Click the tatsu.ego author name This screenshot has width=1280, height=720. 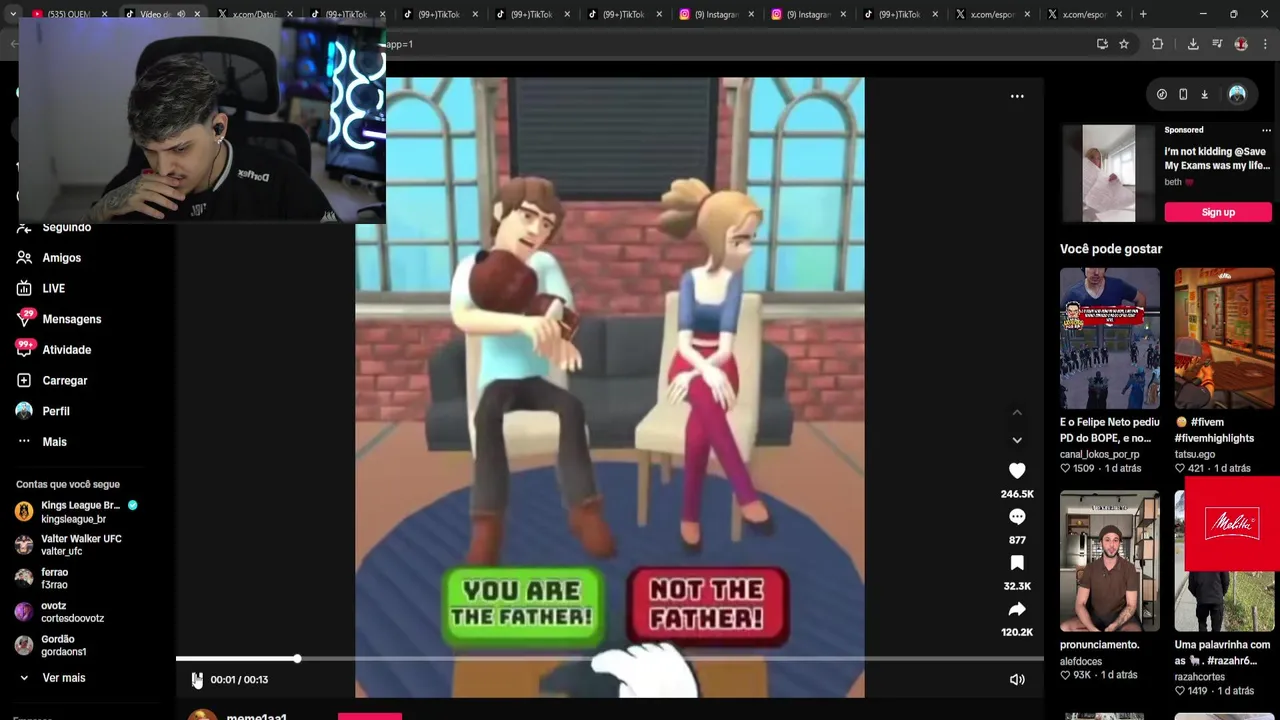[x=1195, y=454]
